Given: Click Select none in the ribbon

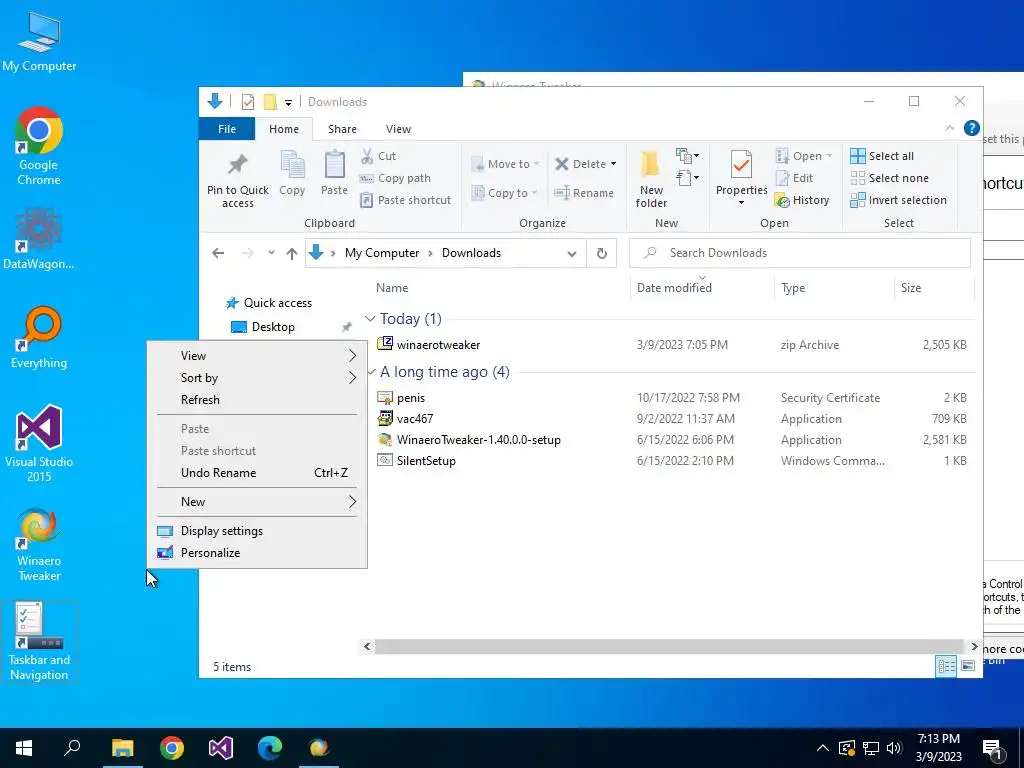Looking at the screenshot, I should point(889,178).
